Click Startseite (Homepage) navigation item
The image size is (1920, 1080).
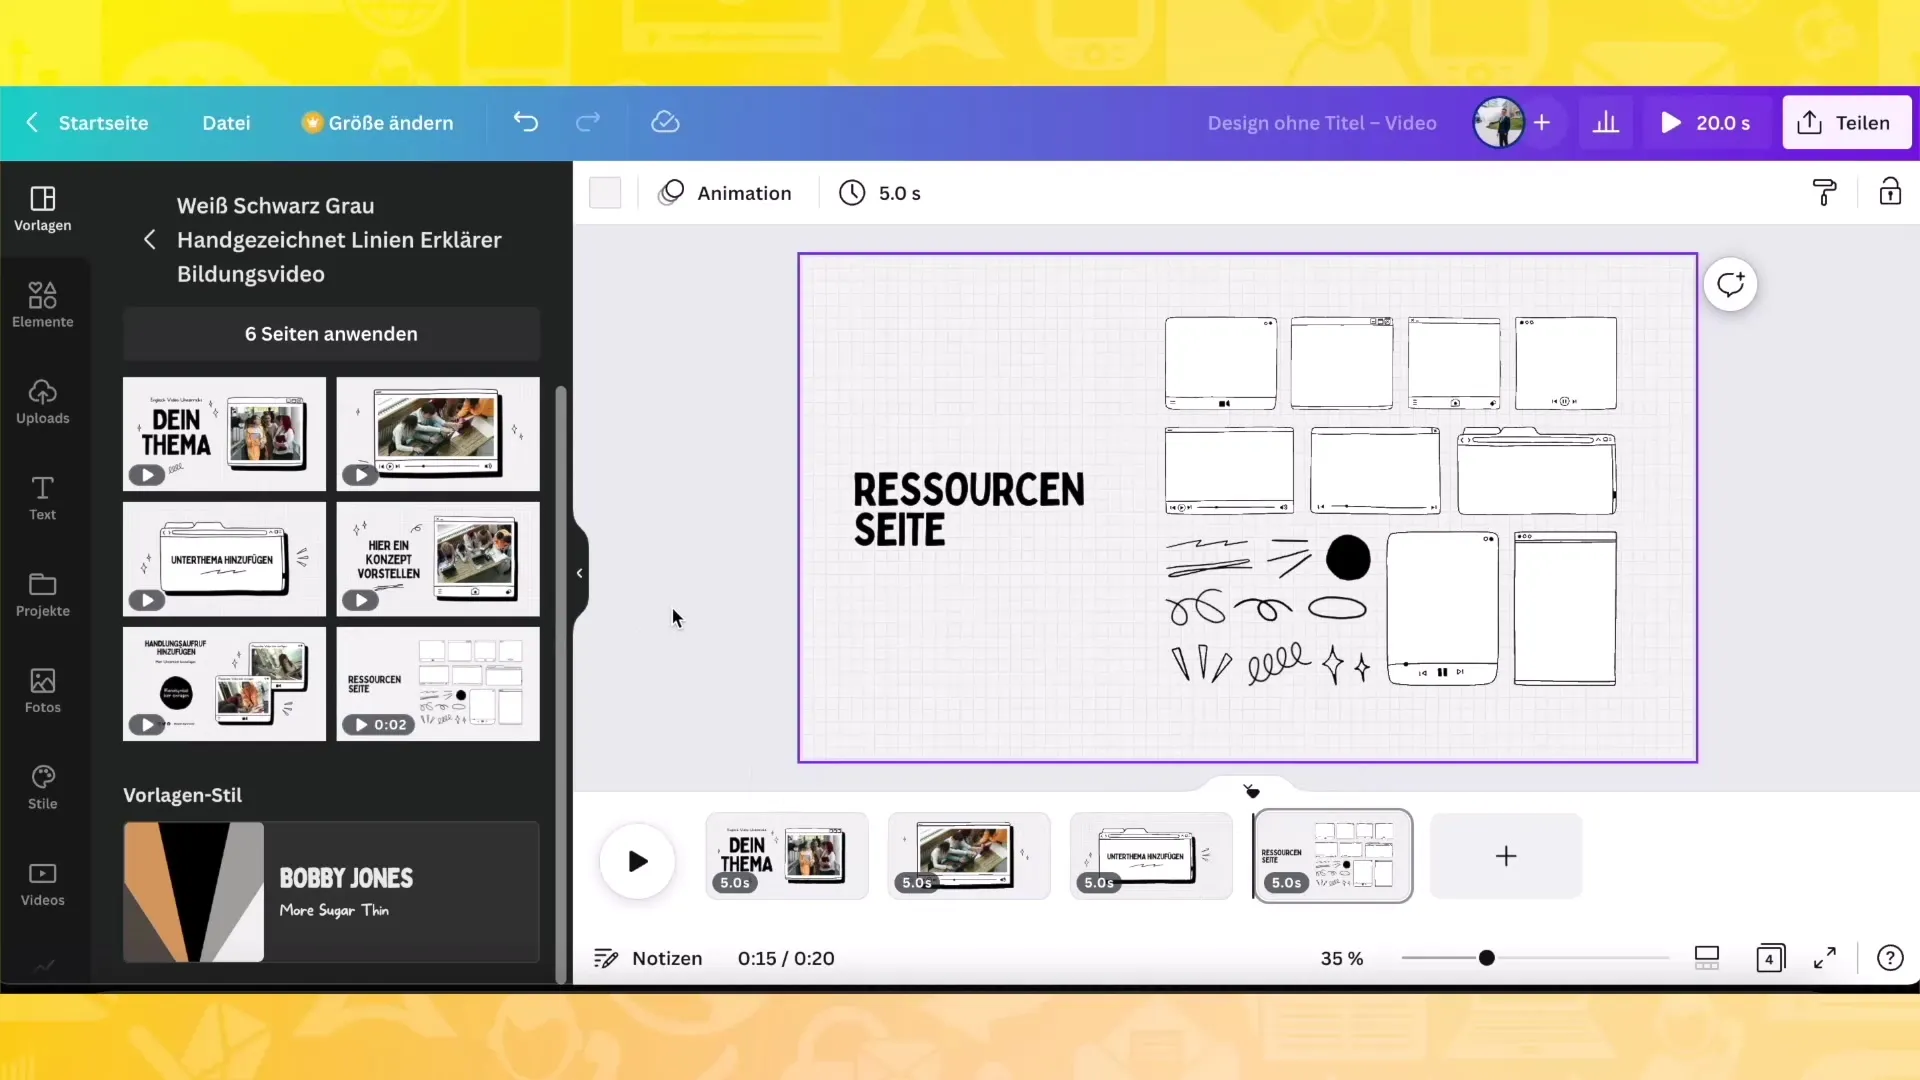103,121
